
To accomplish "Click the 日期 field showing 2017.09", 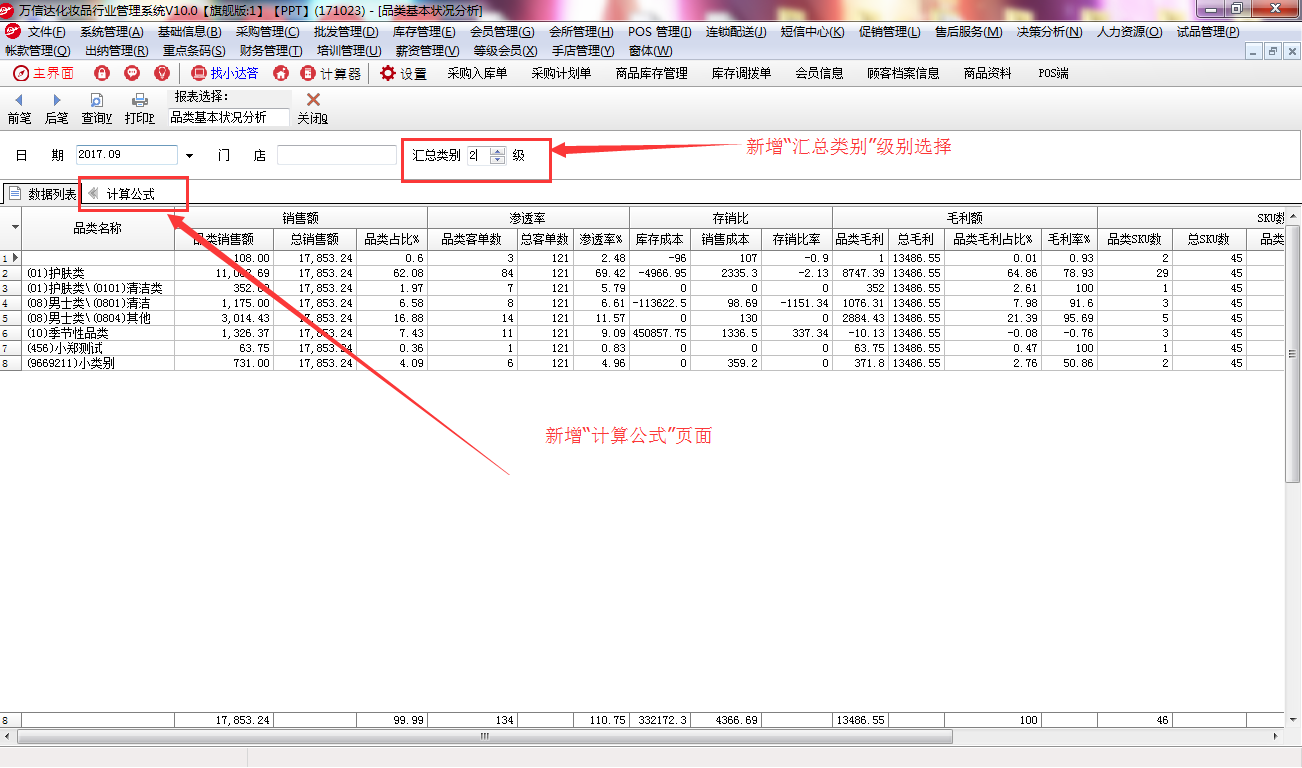I will point(126,155).
